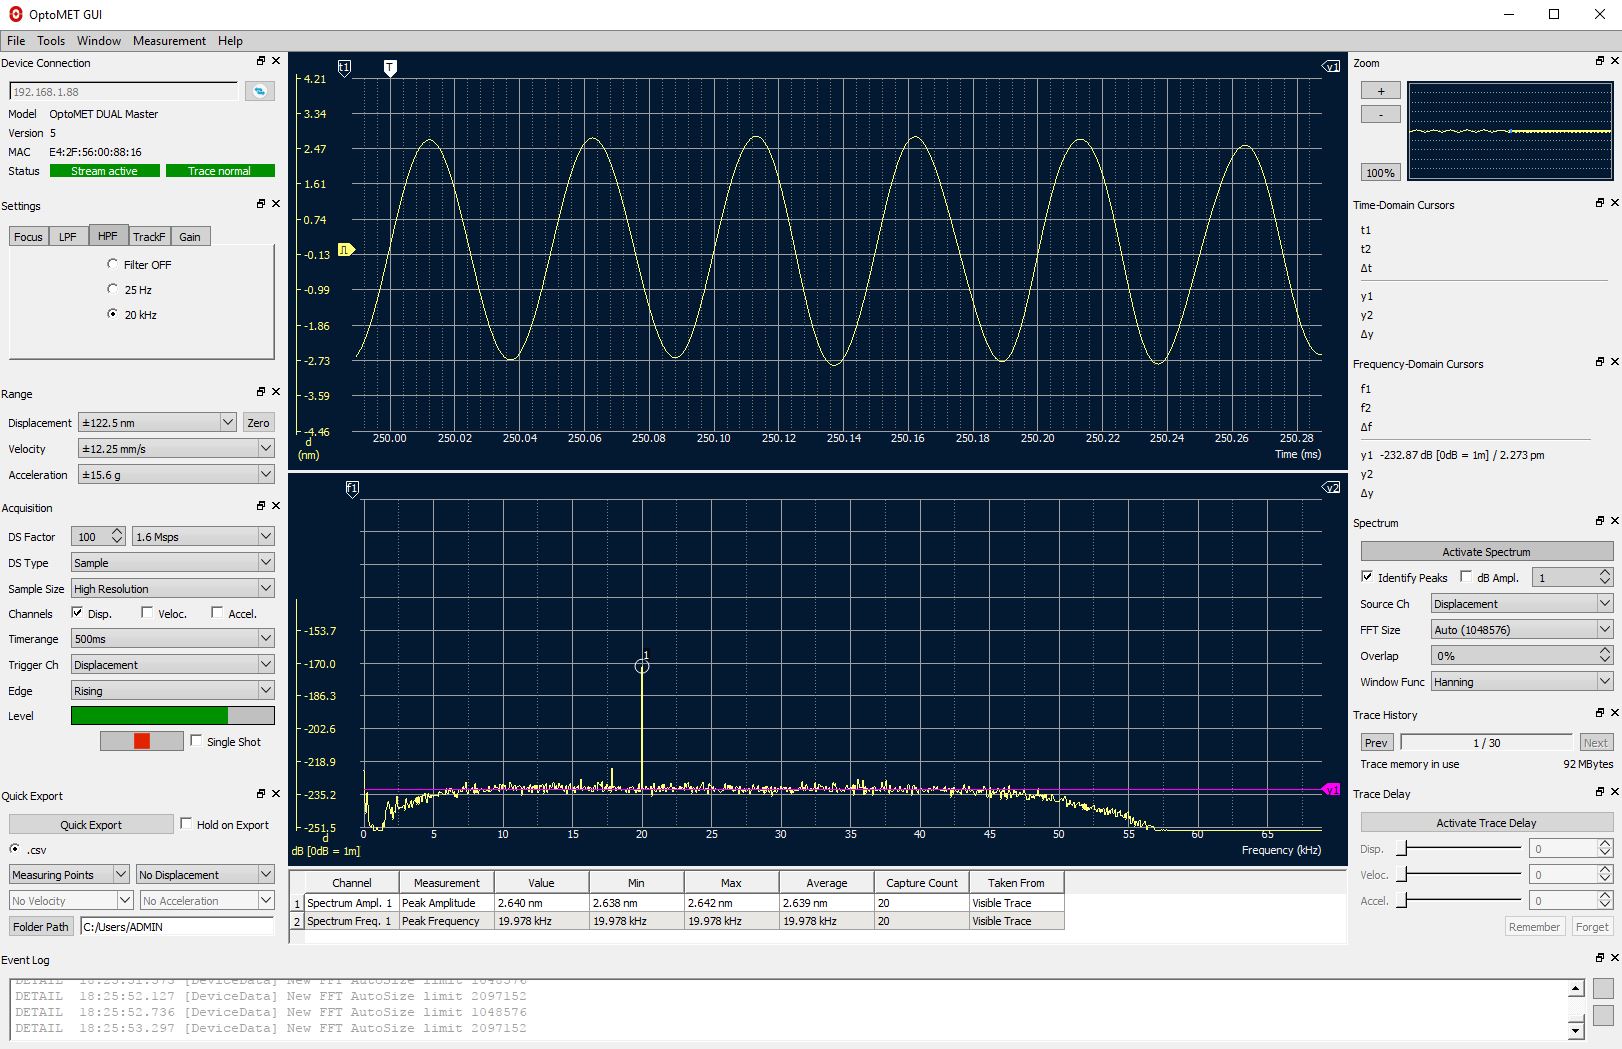
Task: Click the Quick Export button
Action: coord(91,825)
